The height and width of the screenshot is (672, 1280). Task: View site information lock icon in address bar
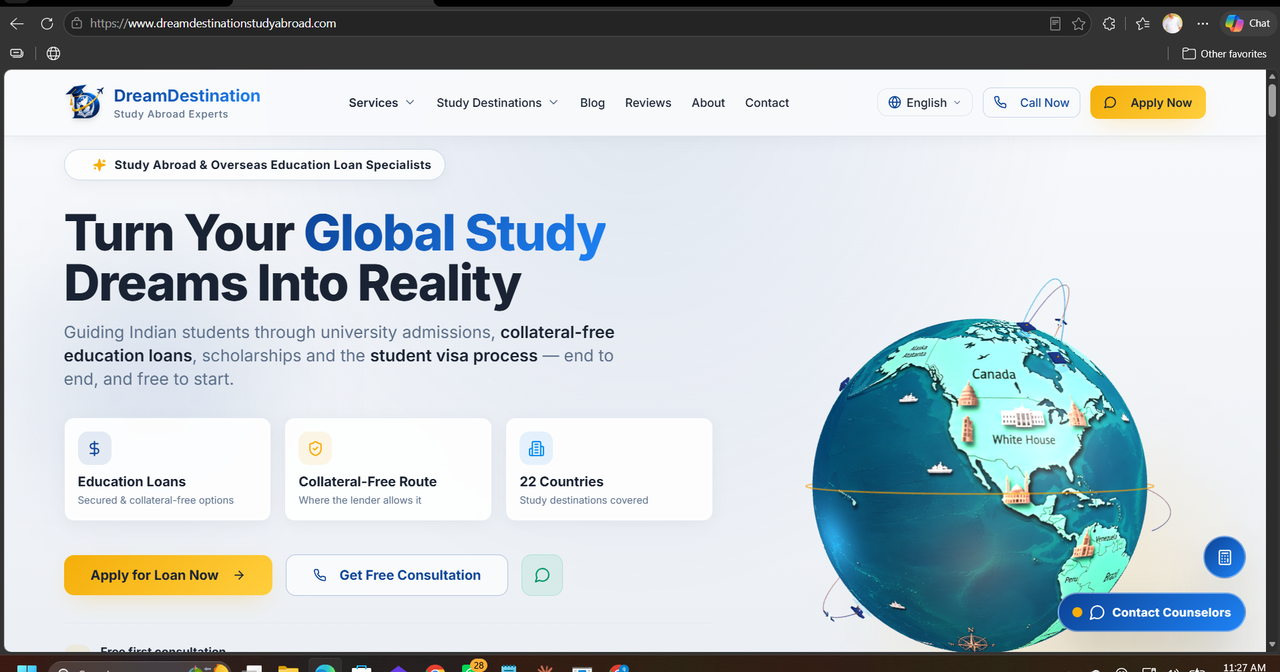77,23
